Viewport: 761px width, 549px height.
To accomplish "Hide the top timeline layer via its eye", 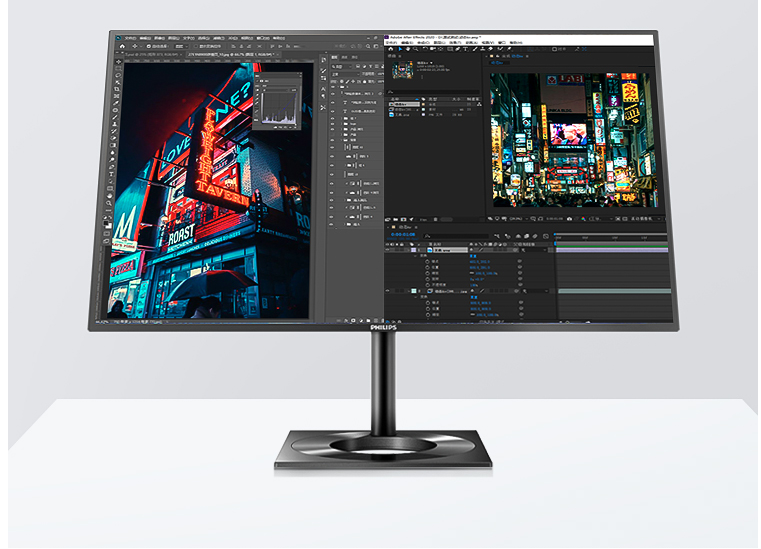I will [387, 250].
